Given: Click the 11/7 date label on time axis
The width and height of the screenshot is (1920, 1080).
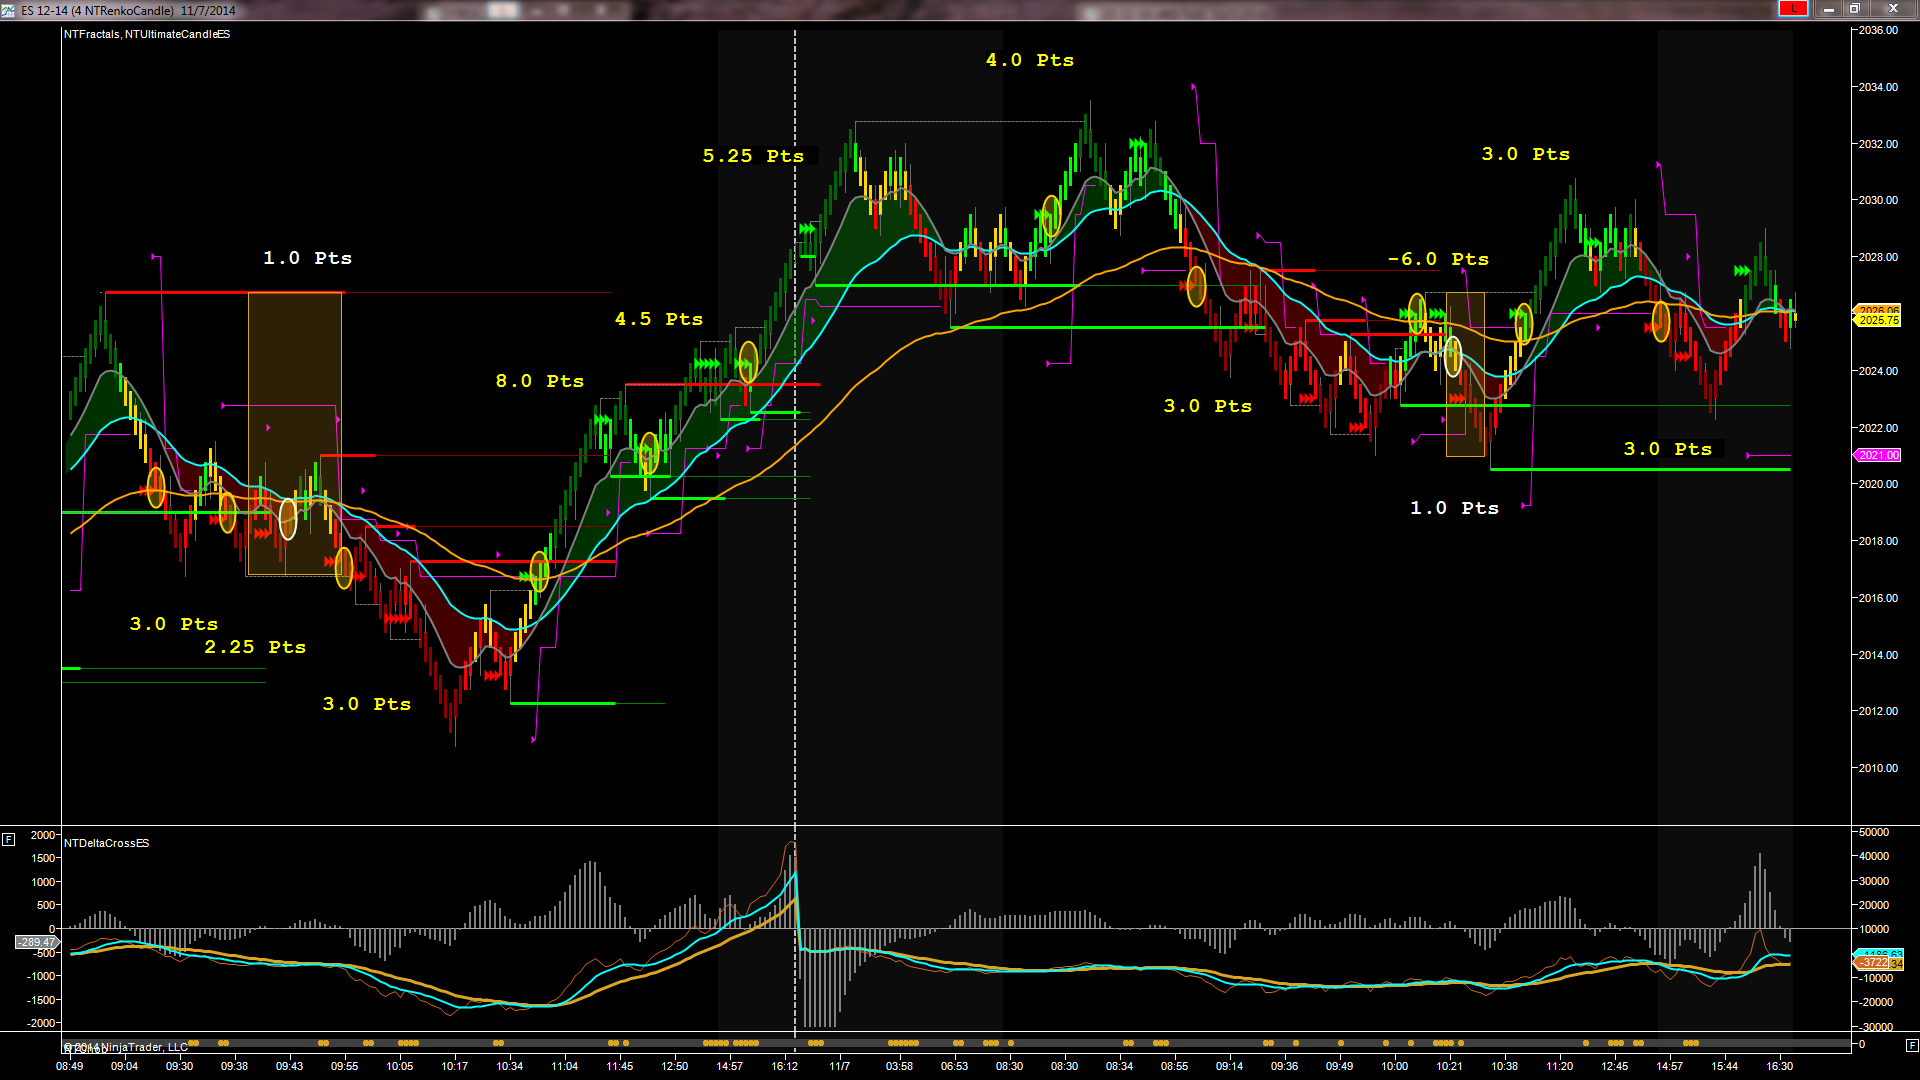Looking at the screenshot, I should [839, 1066].
